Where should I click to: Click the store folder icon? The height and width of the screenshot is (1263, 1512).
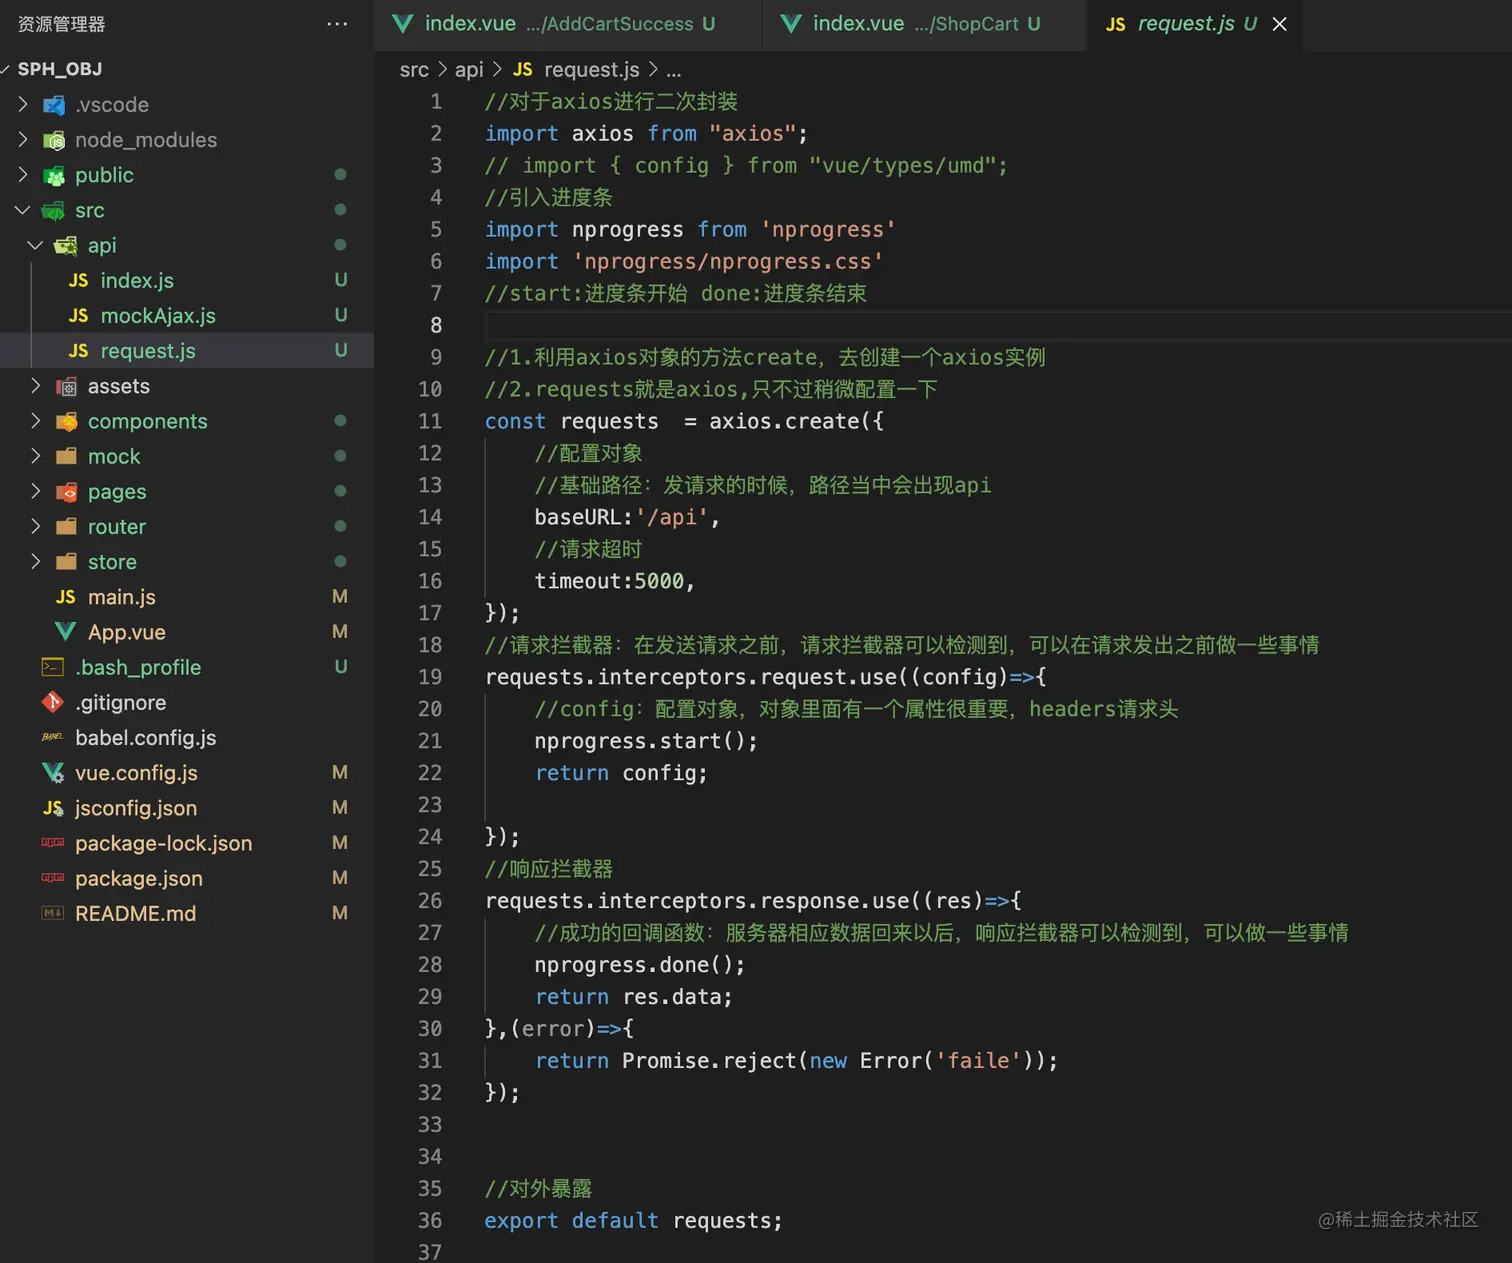click(66, 562)
